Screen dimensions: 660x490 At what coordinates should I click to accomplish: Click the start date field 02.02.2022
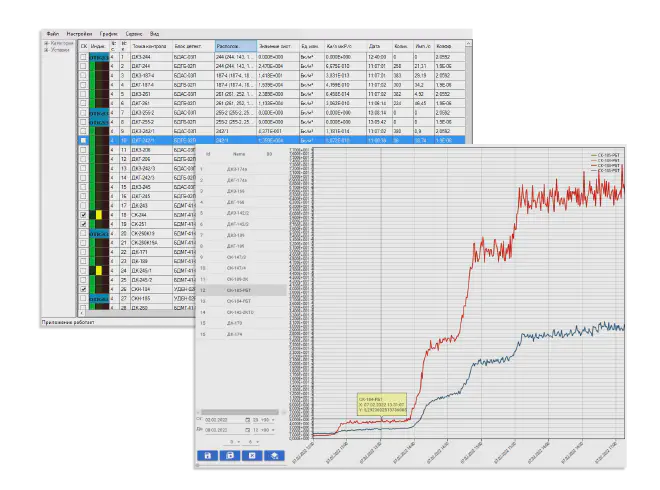[224, 420]
